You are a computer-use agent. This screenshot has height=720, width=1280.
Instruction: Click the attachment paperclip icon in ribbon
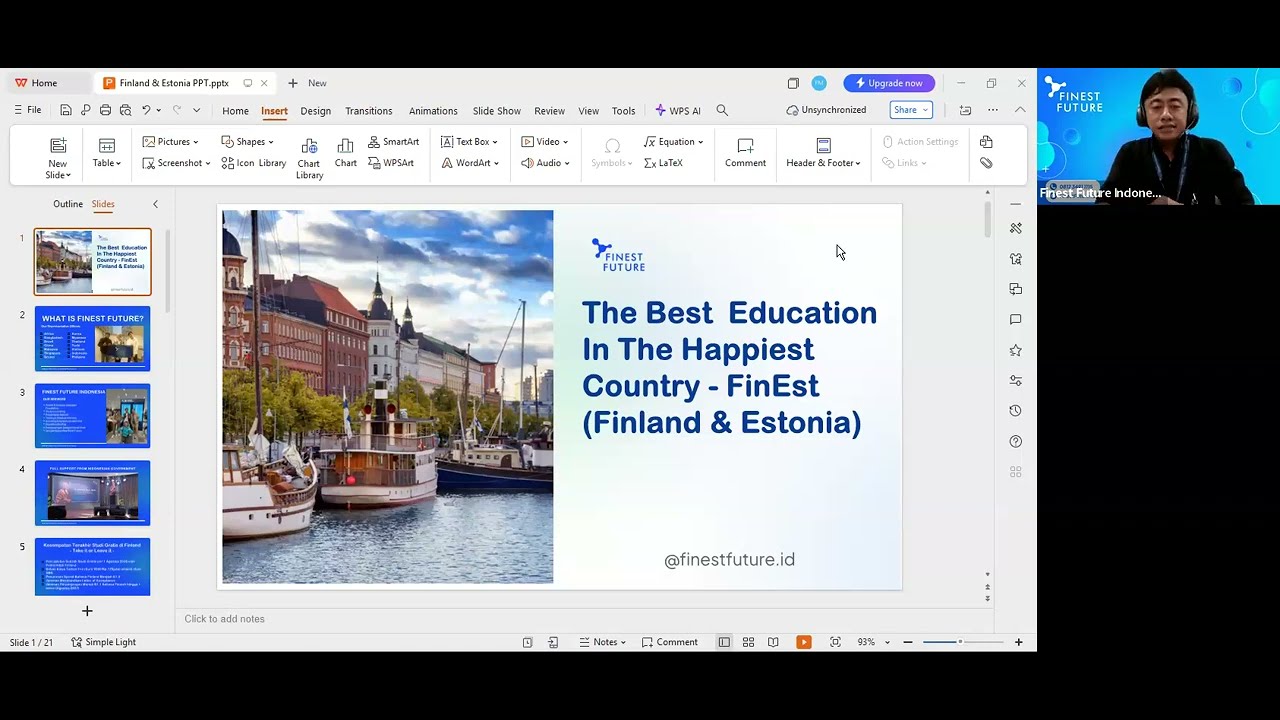(986, 163)
